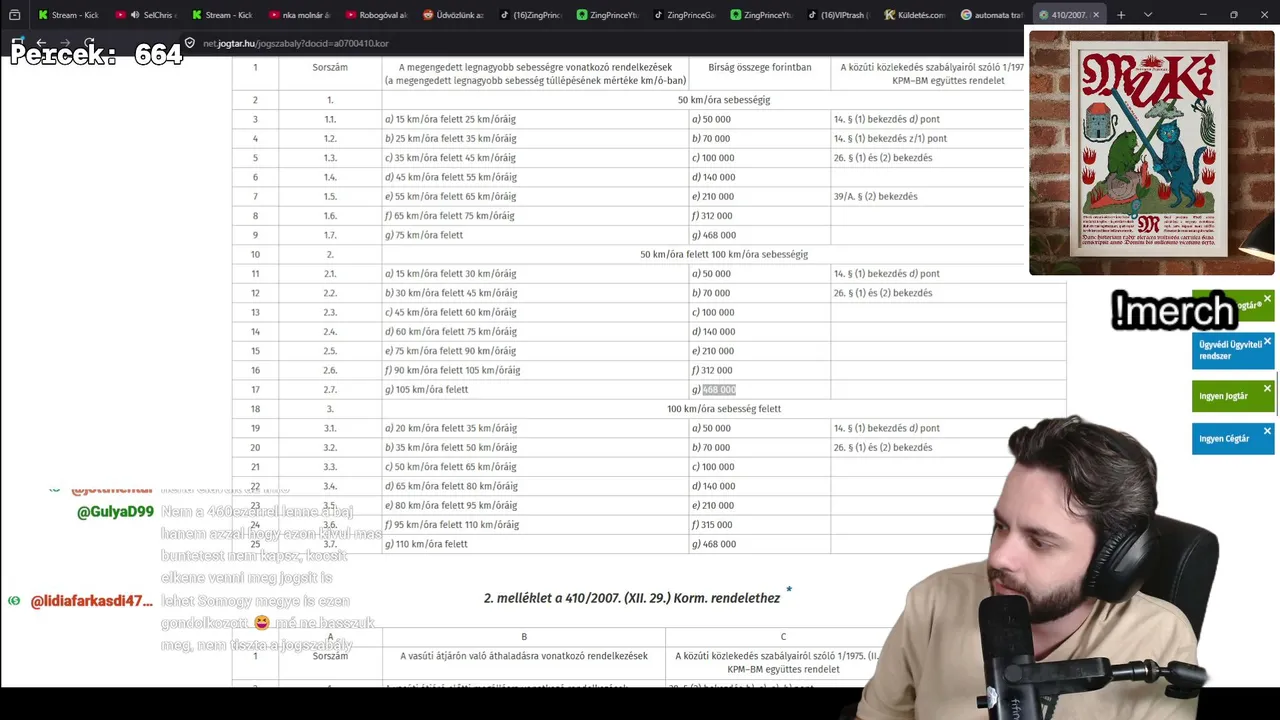Switch to the ZingPrinceGa TikTok tab
The width and height of the screenshot is (1280, 720).
684,15
